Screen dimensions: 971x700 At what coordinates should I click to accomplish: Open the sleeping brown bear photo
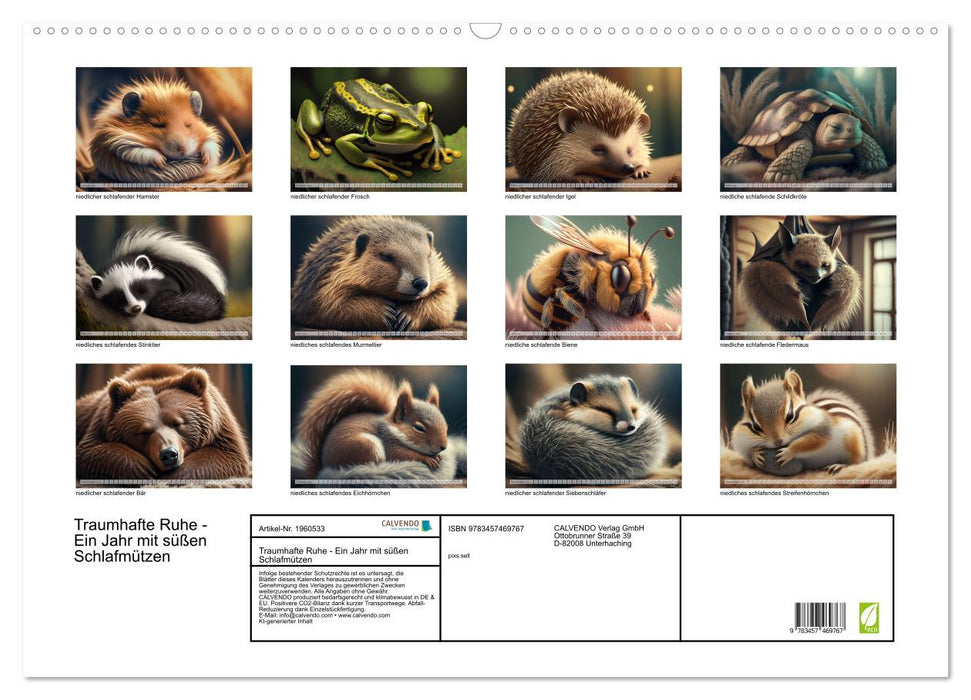pos(164,425)
